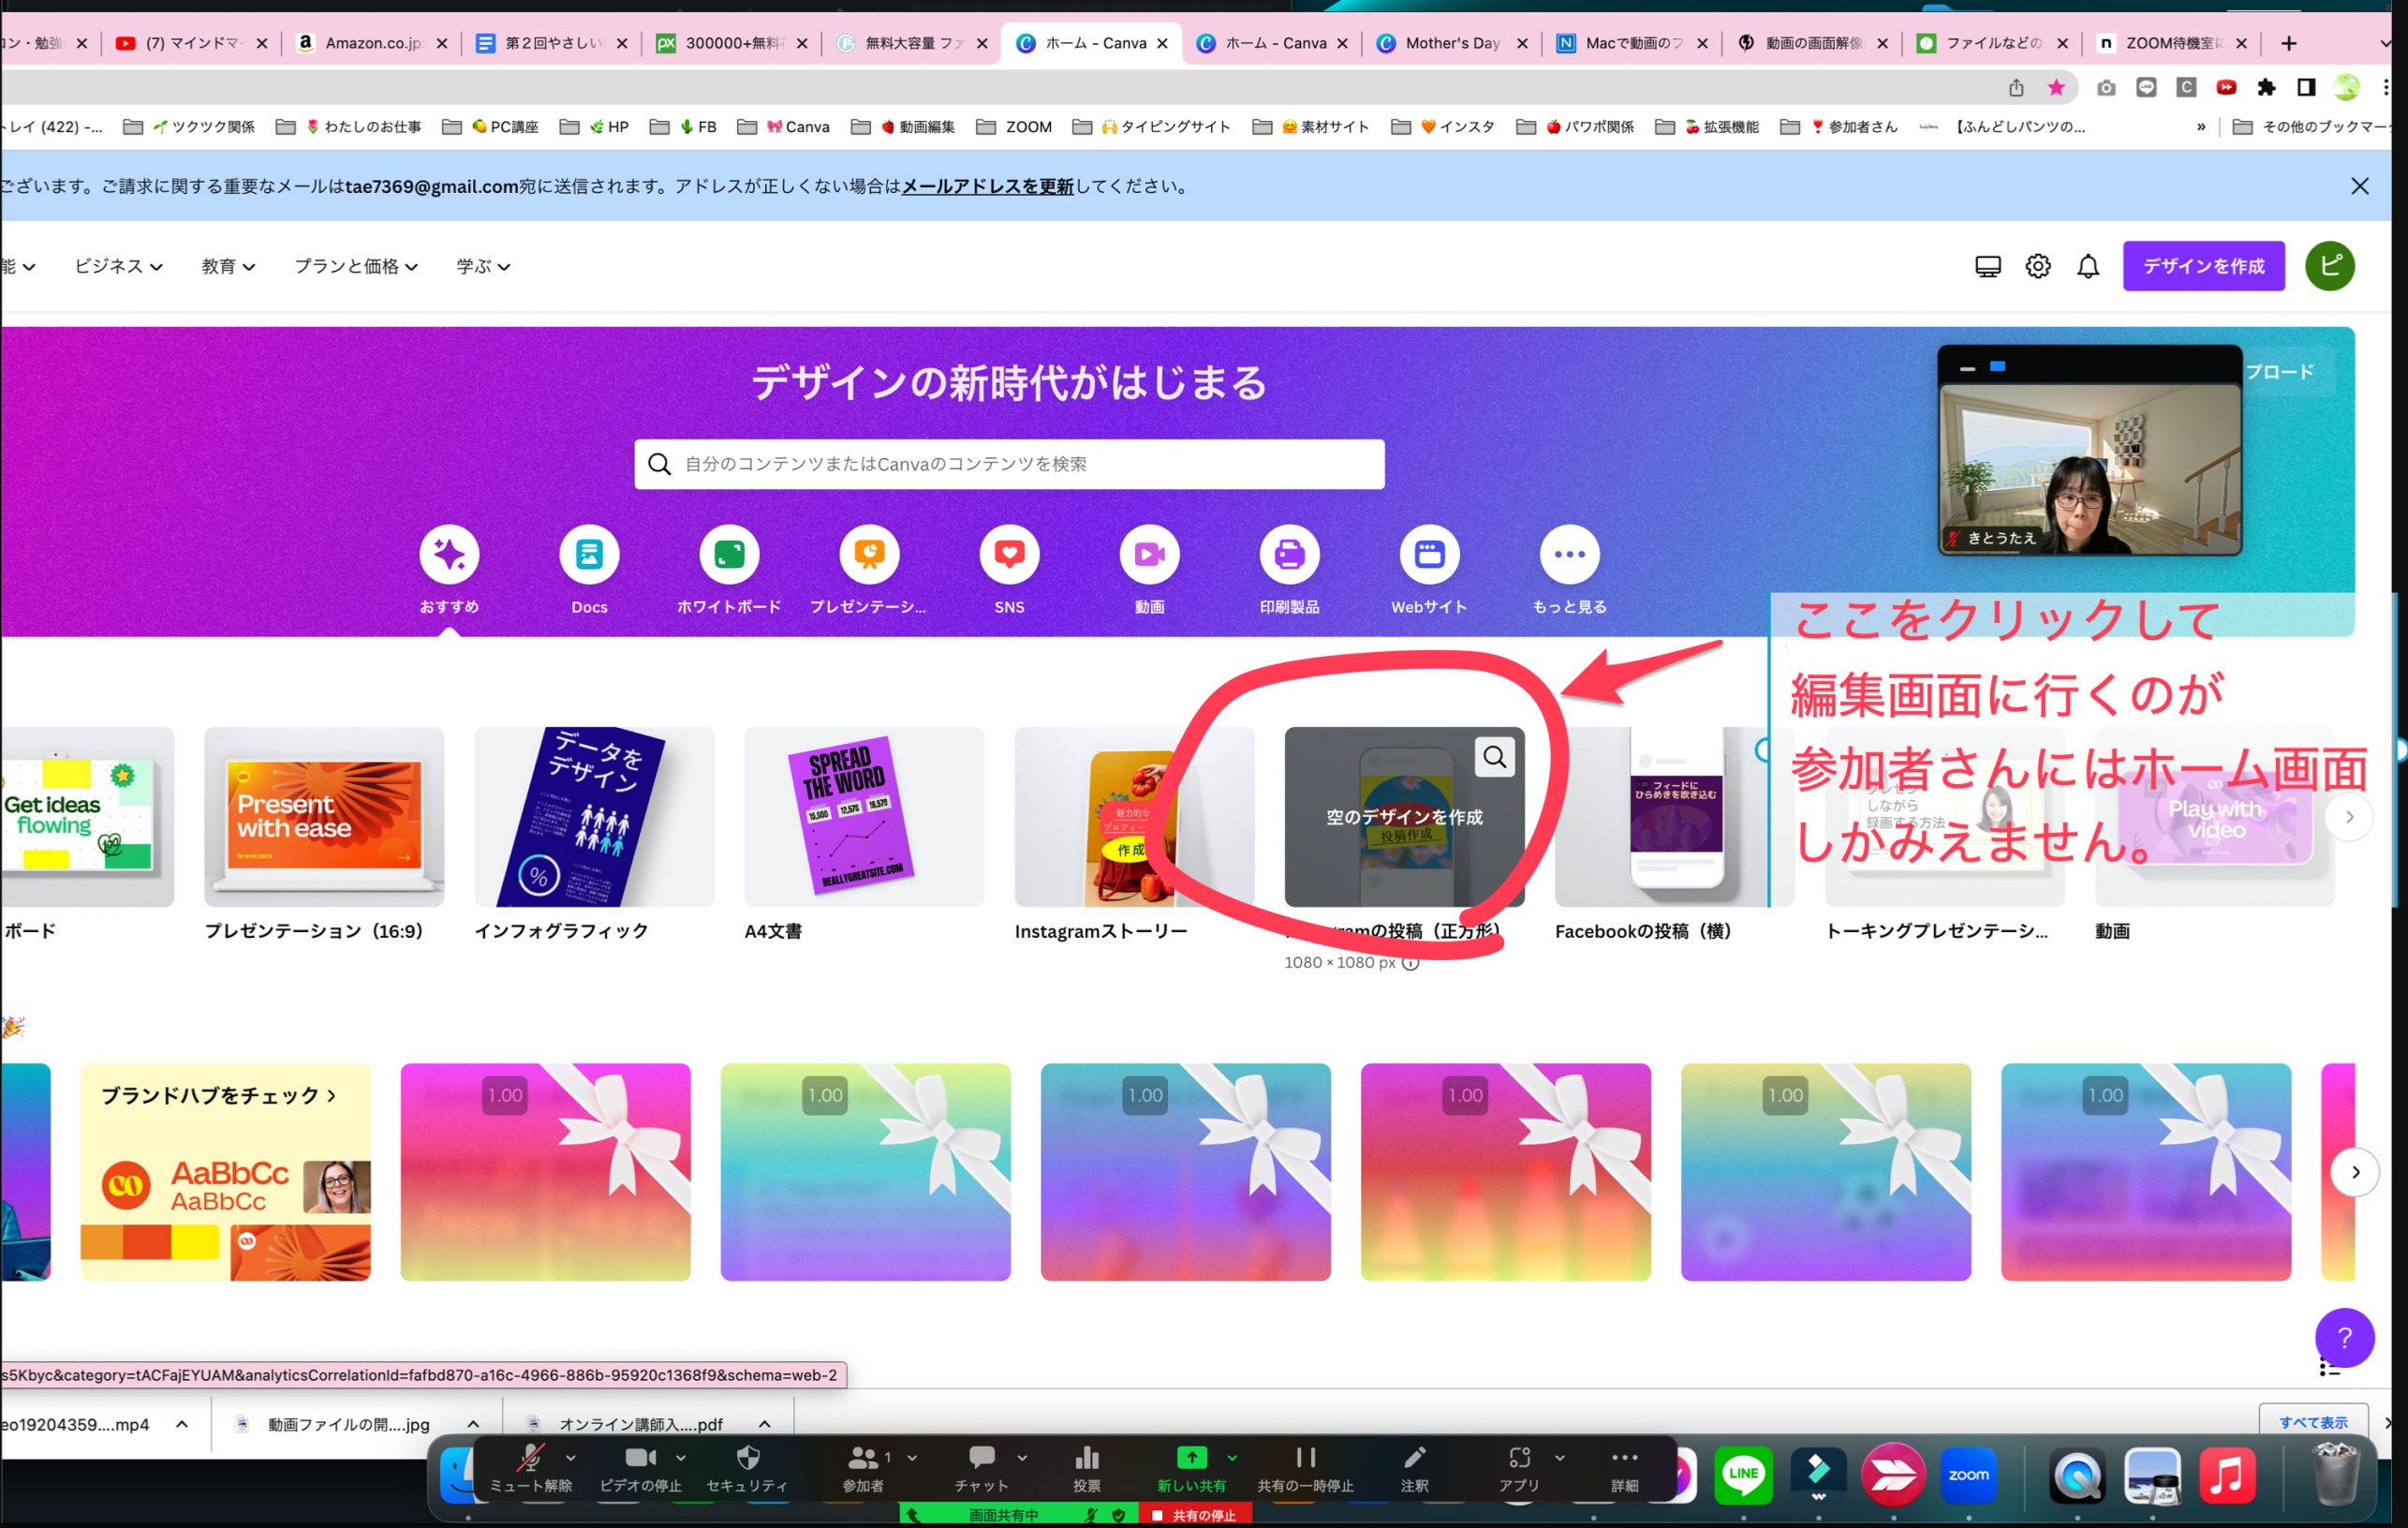The image size is (2408, 1528).
Task: Open video options arrow beside ビデオの停止
Action: click(680, 1457)
